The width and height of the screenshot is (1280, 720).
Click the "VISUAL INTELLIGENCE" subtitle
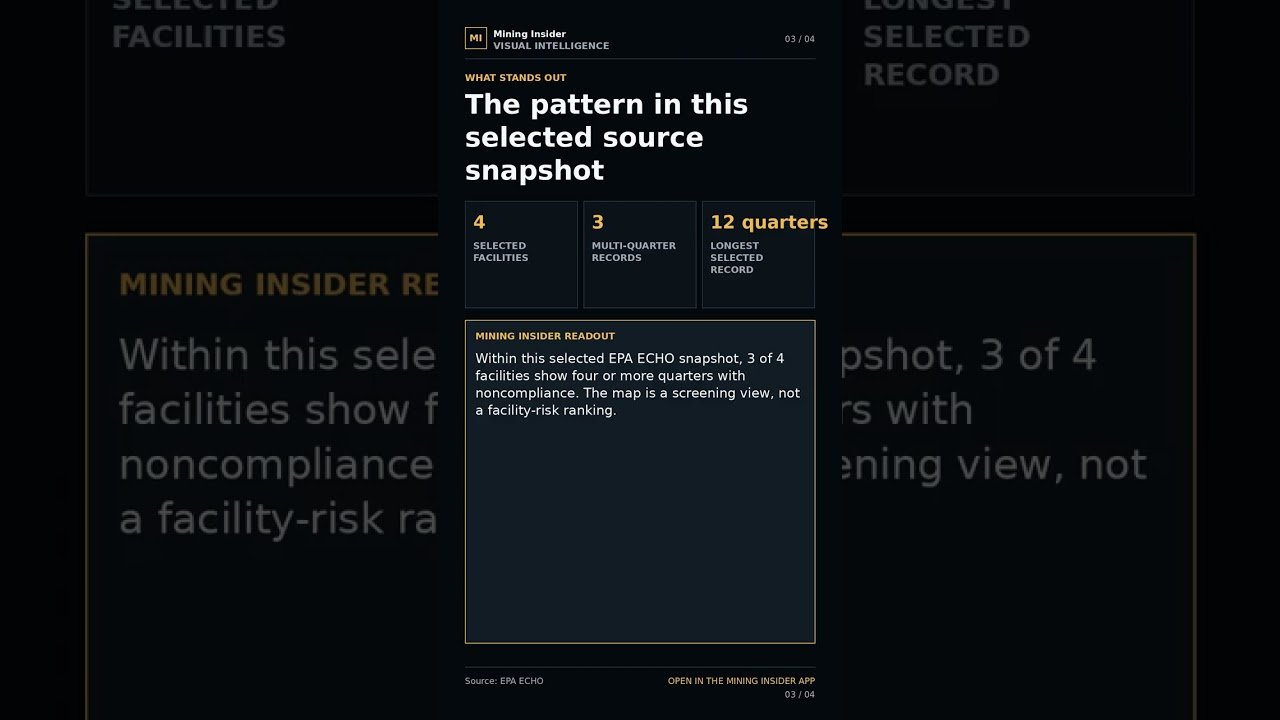[551, 46]
